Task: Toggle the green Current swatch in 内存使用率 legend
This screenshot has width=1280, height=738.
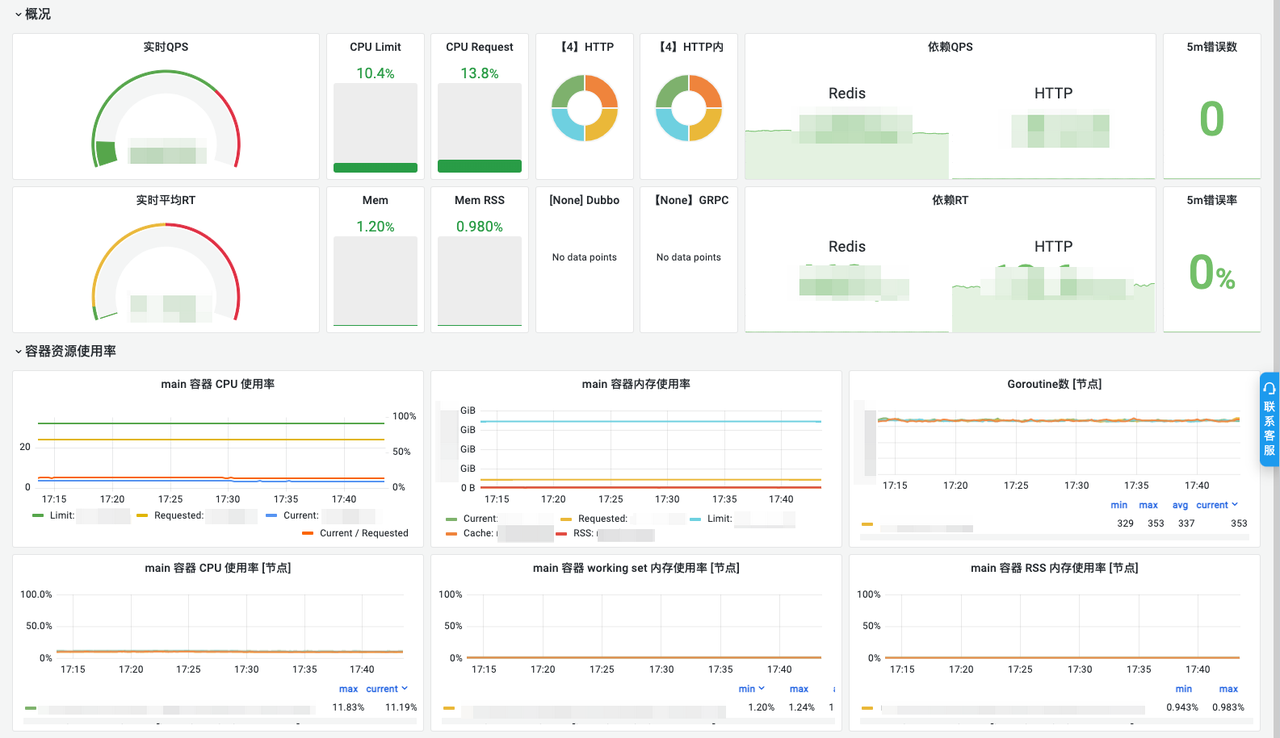Action: [451, 519]
